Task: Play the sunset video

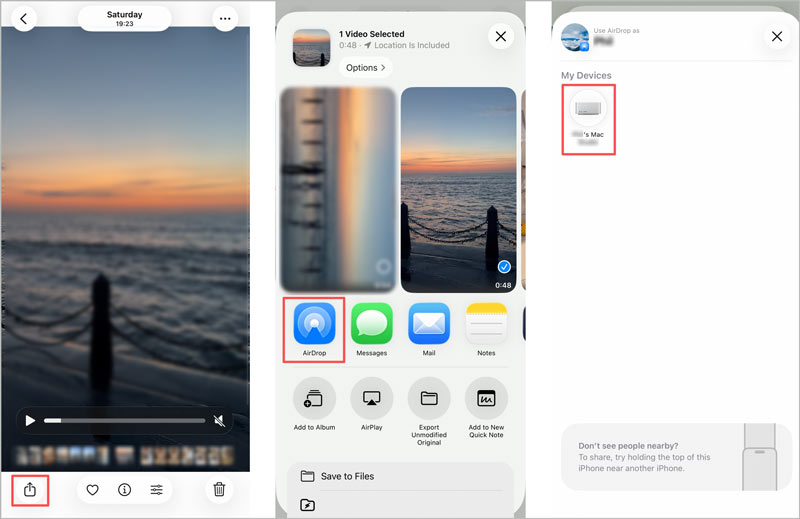Action: pos(30,421)
